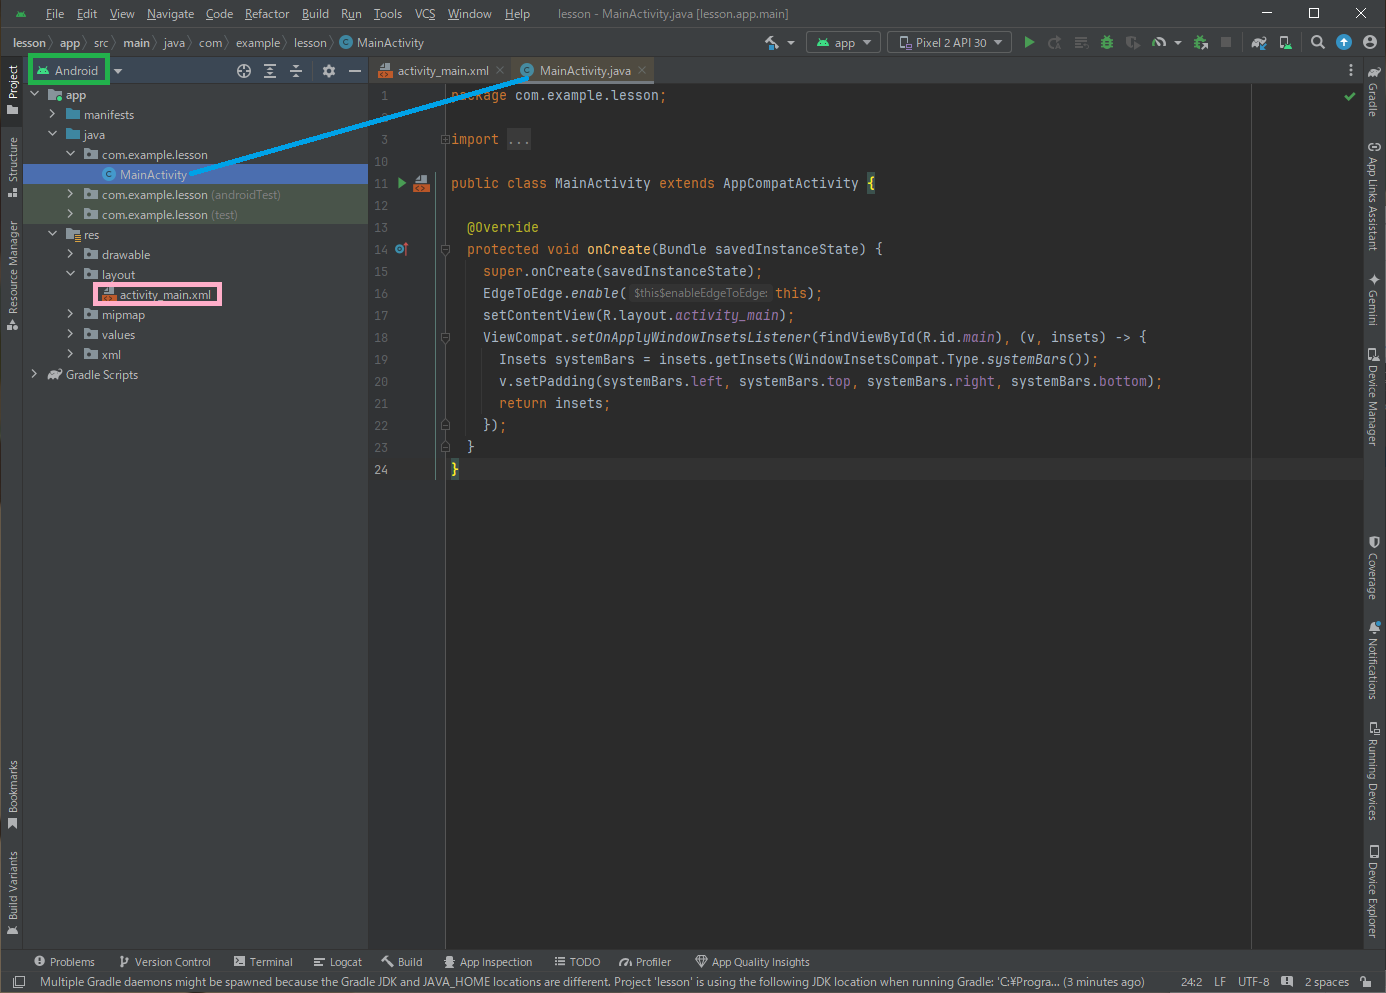This screenshot has height=993, width=1386.
Task: Open the Problems tool window
Action: tap(65, 962)
